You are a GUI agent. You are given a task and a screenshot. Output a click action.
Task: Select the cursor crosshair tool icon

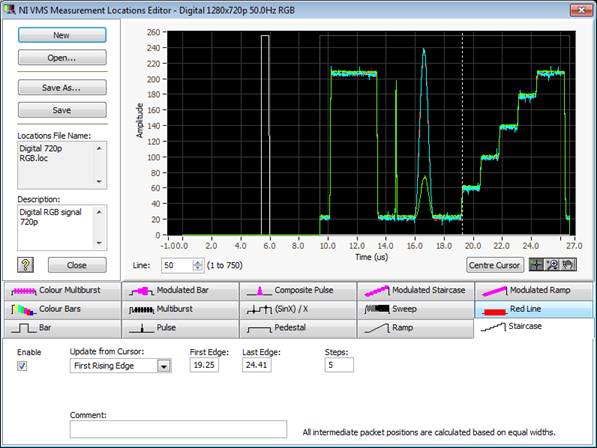pyautogui.click(x=536, y=265)
